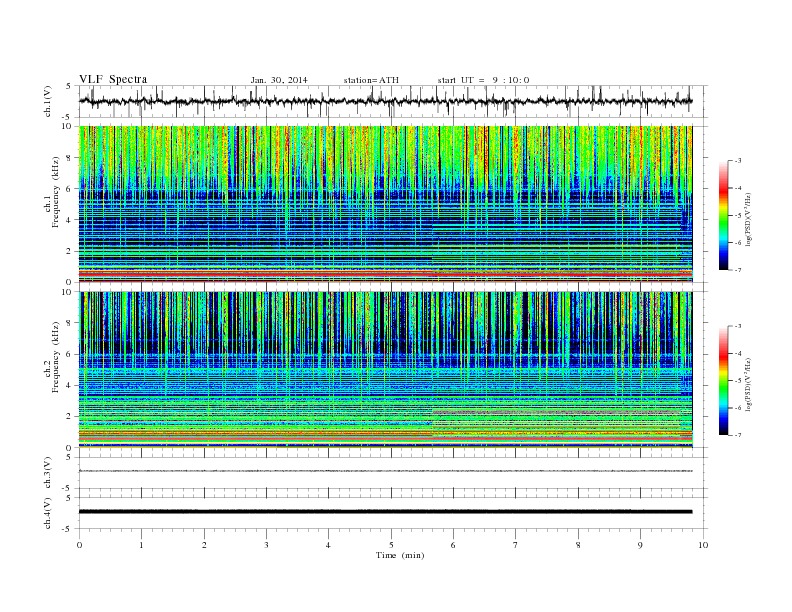Click the '-3' value on ch.1 colorbar
The width and height of the screenshot is (792, 612).
(737, 161)
